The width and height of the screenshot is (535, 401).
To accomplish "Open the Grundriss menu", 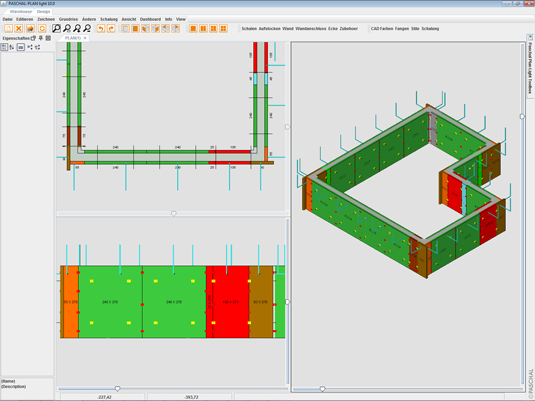I will tap(68, 19).
